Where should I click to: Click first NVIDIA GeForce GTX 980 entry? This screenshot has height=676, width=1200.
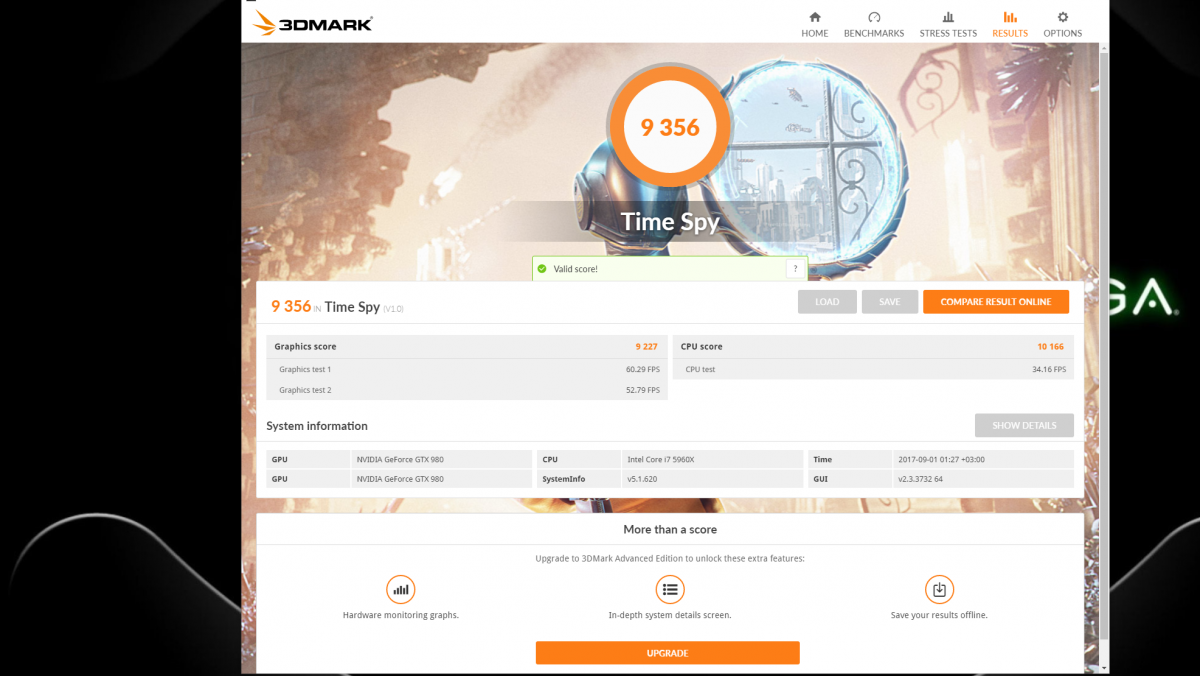pyautogui.click(x=400, y=460)
